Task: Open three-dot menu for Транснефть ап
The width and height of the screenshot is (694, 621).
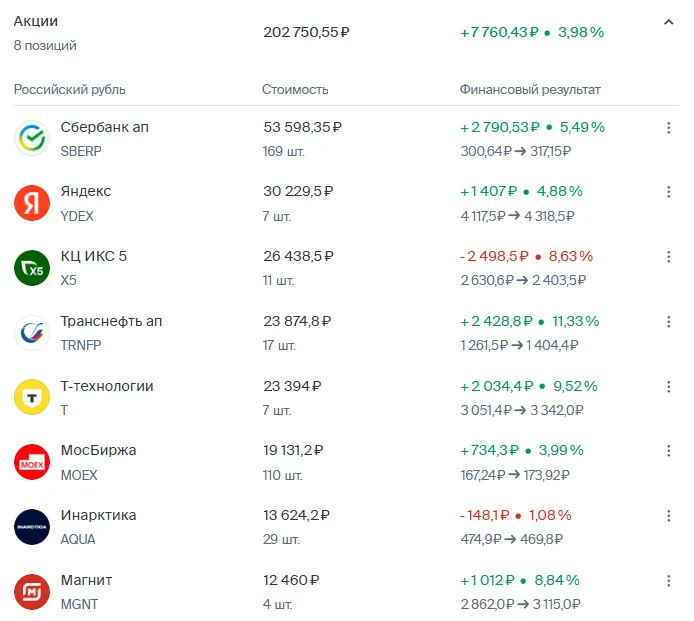Action: click(668, 322)
